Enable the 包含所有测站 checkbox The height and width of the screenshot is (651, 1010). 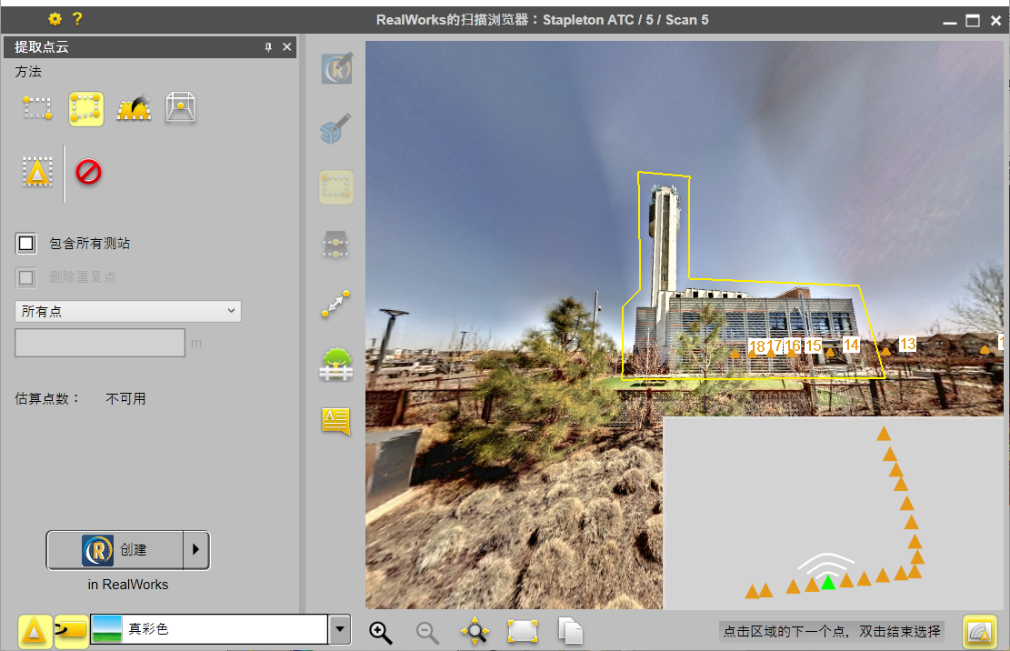tap(25, 243)
